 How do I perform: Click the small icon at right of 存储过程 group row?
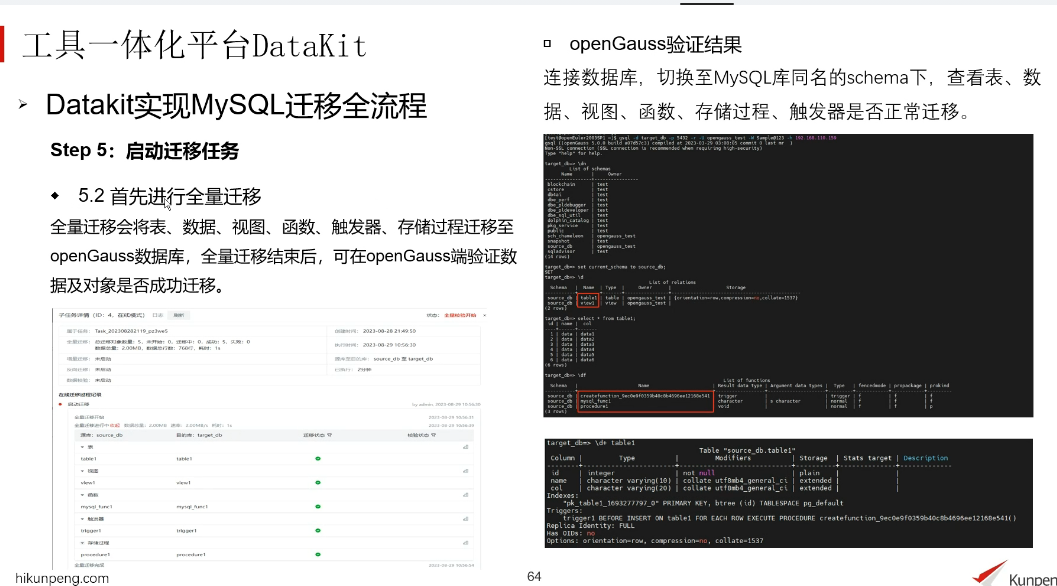click(465, 543)
